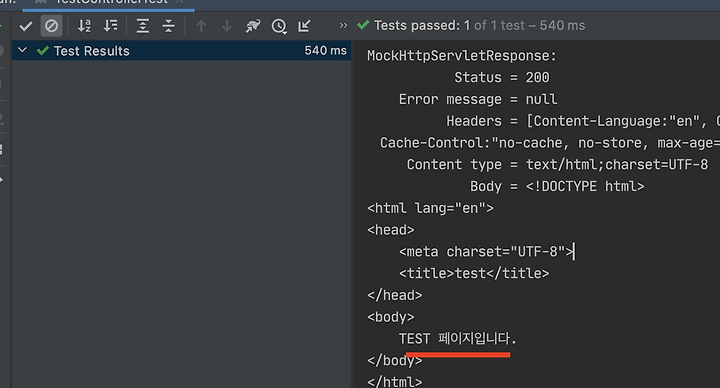
Task: Click the MockHttpServletResponse line
Action: tap(461, 56)
